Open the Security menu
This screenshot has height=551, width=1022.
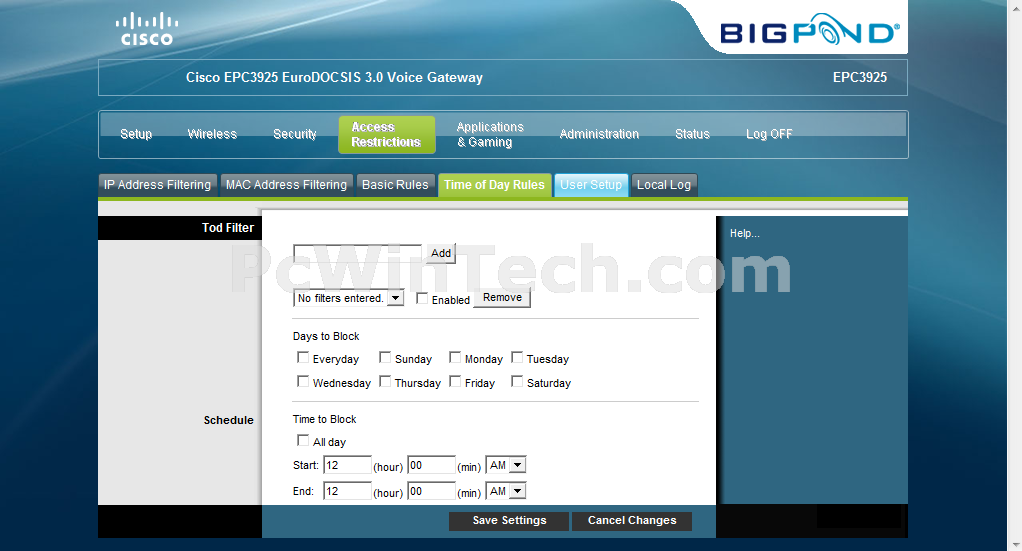(295, 134)
